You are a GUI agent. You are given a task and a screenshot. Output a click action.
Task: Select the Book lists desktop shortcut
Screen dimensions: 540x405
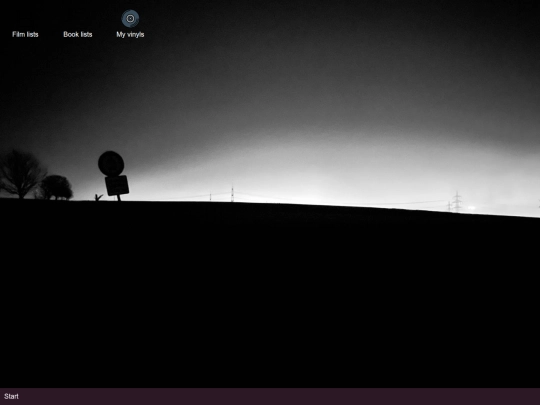[x=78, y=34]
